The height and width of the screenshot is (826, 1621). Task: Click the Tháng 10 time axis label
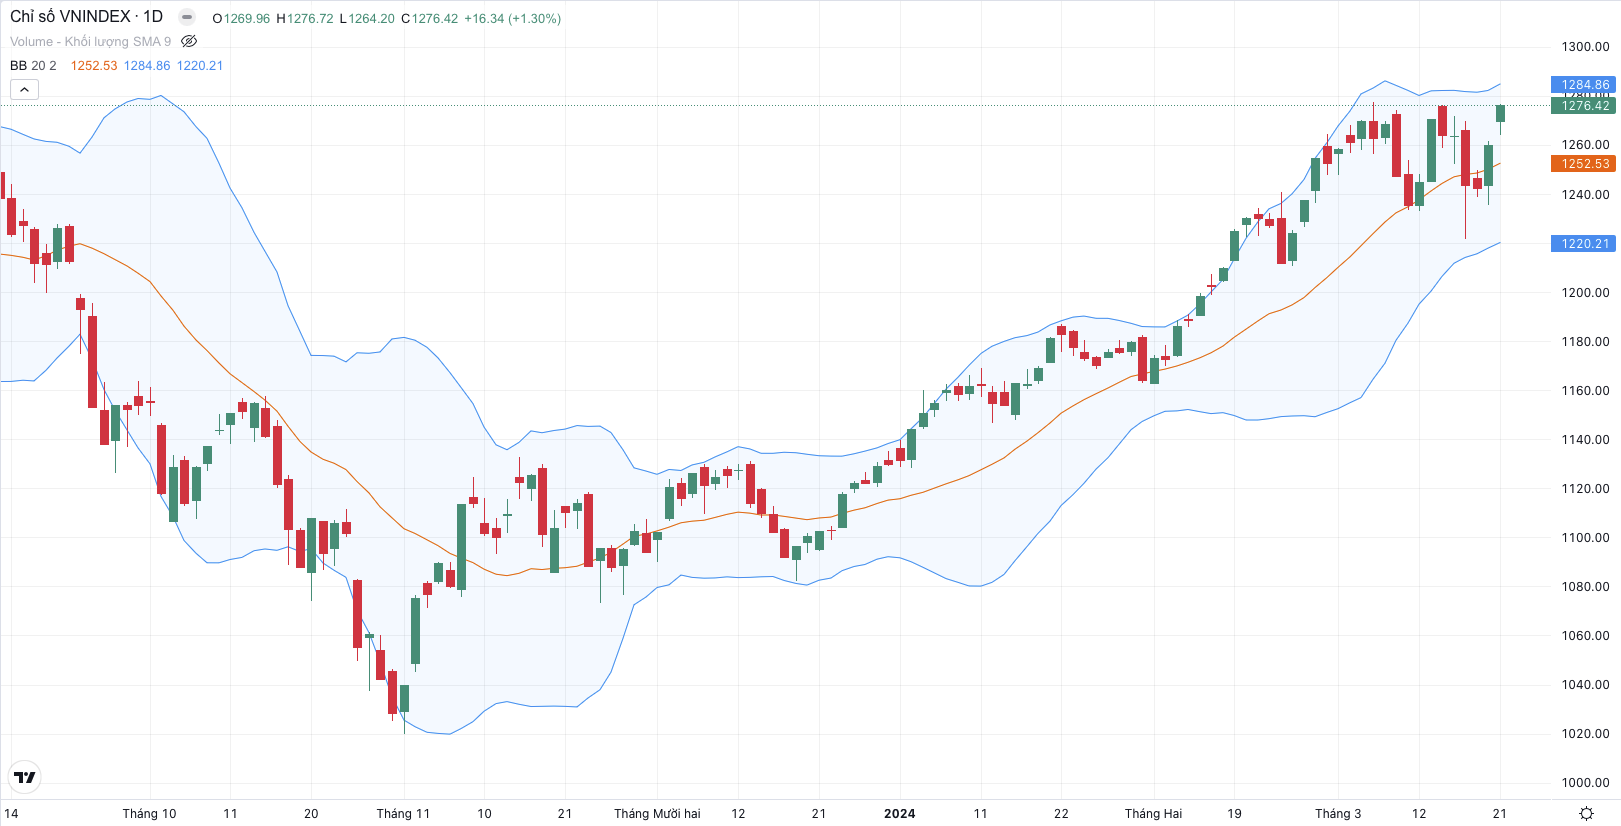[x=149, y=813]
